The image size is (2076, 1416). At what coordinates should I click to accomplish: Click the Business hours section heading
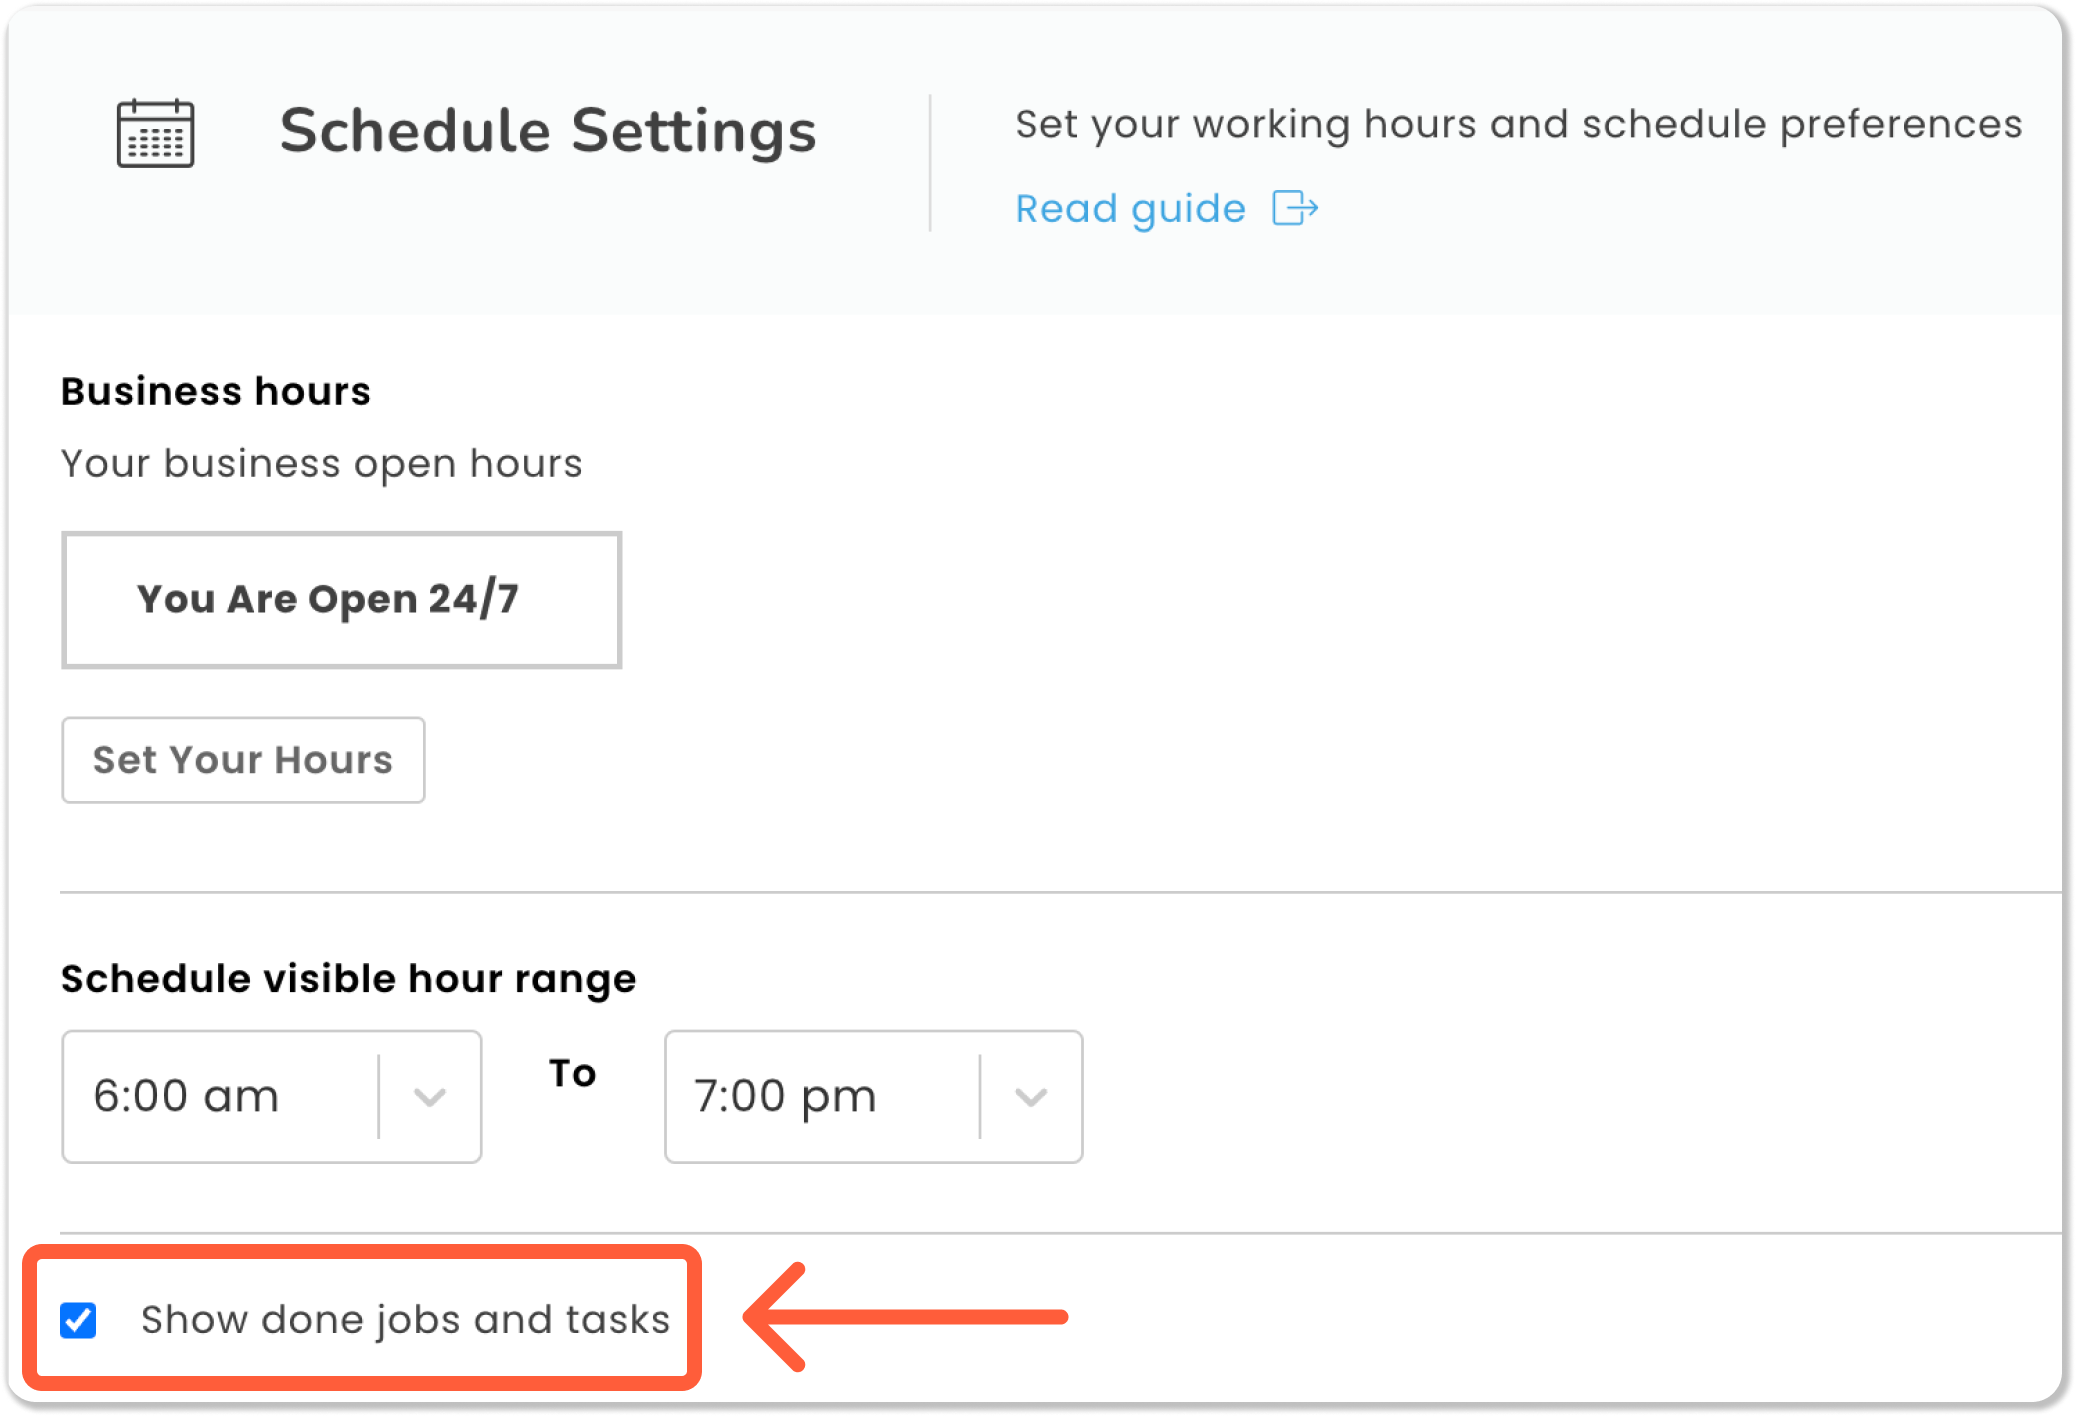click(x=216, y=391)
